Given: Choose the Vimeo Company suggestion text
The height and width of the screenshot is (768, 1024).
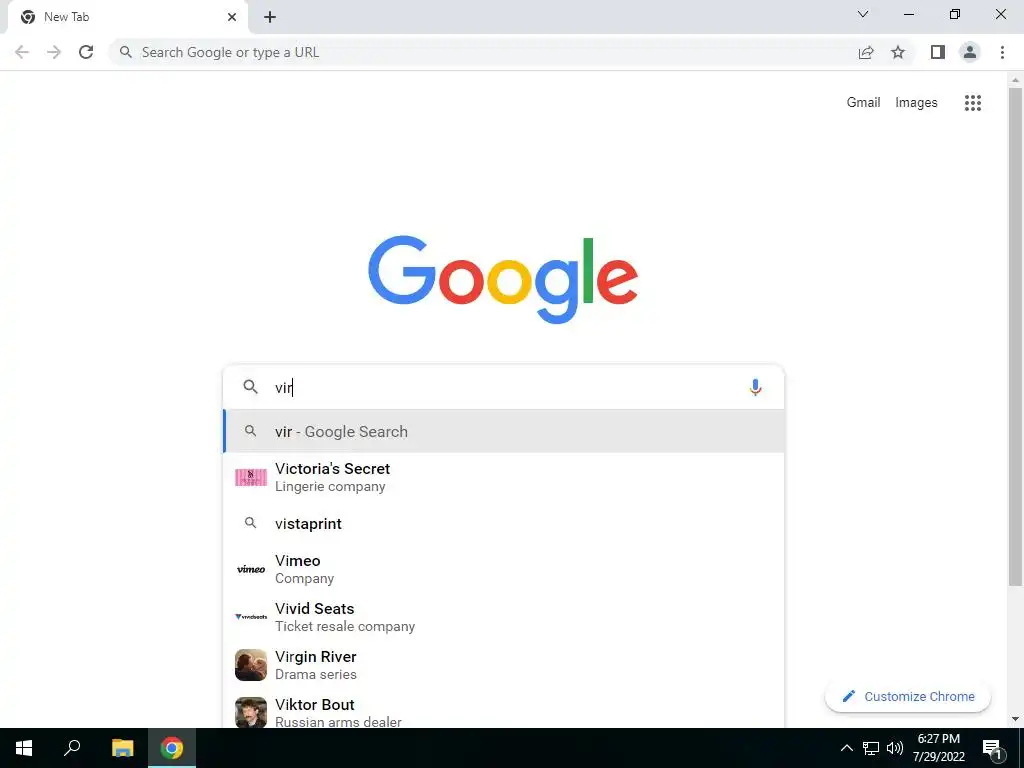Looking at the screenshot, I should (x=304, y=569).
